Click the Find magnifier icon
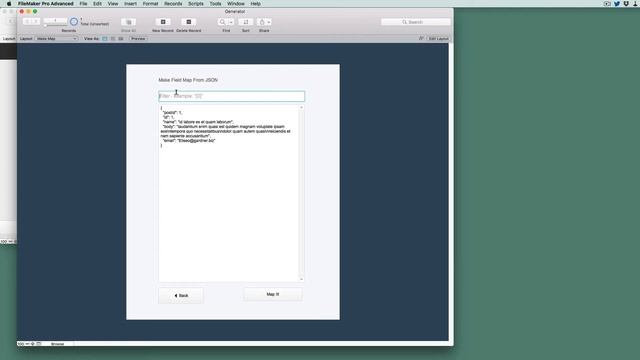This screenshot has width=640, height=360. pyautogui.click(x=222, y=22)
